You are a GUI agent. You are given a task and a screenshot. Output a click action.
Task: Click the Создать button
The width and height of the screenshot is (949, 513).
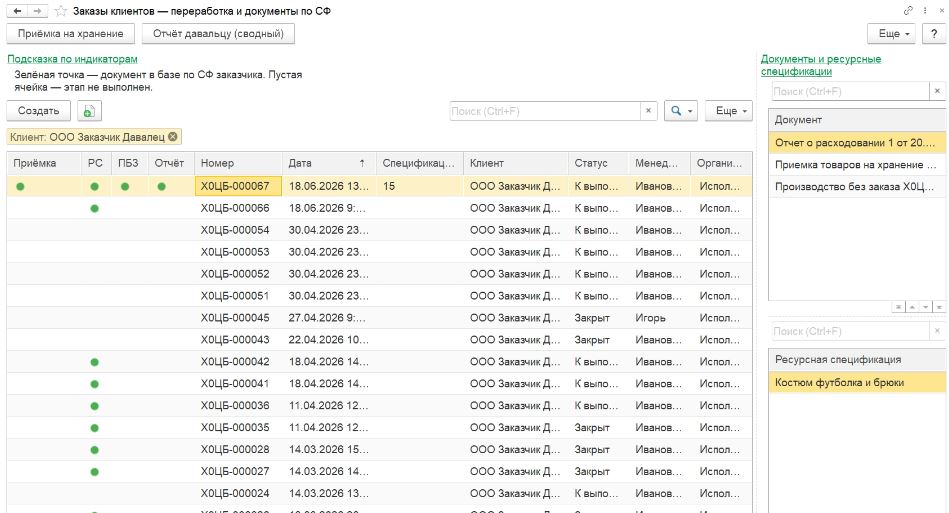pyautogui.click(x=38, y=111)
